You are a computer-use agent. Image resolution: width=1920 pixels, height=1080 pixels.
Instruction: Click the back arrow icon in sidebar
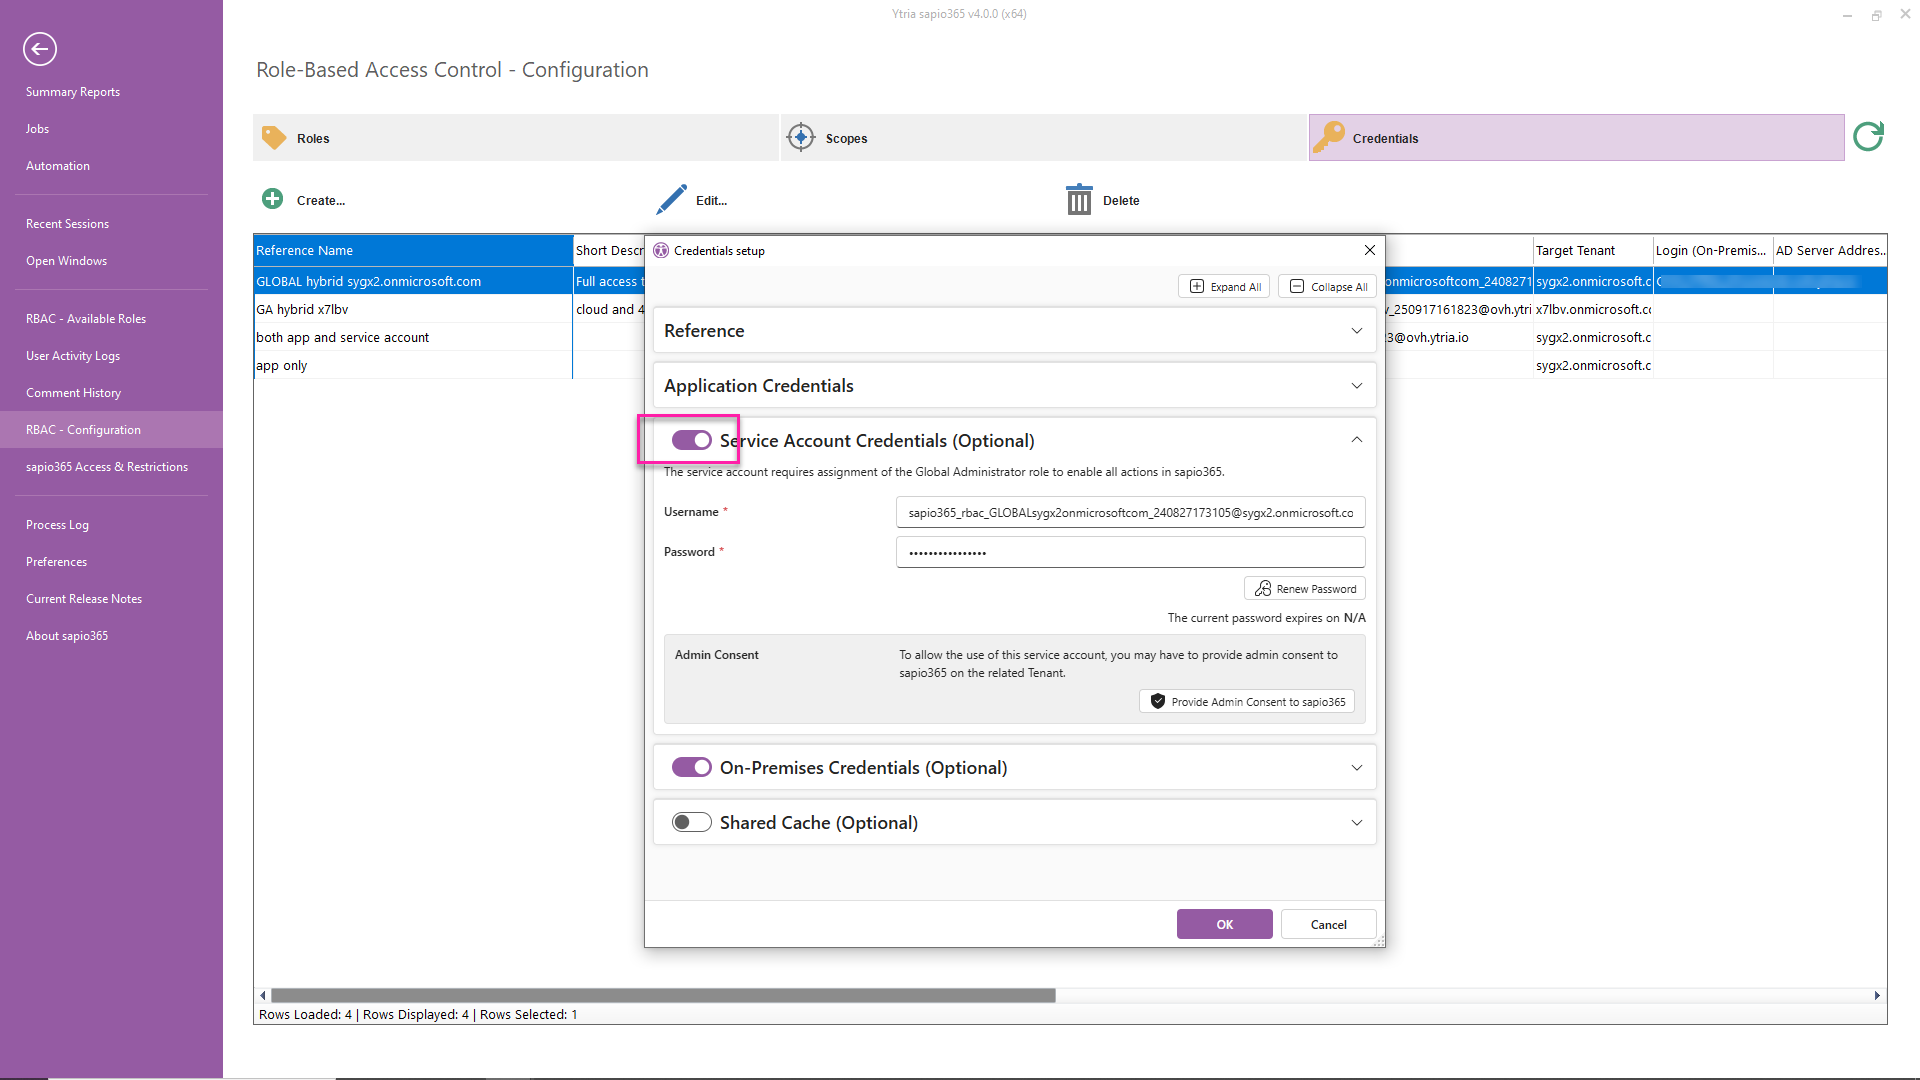coord(40,48)
